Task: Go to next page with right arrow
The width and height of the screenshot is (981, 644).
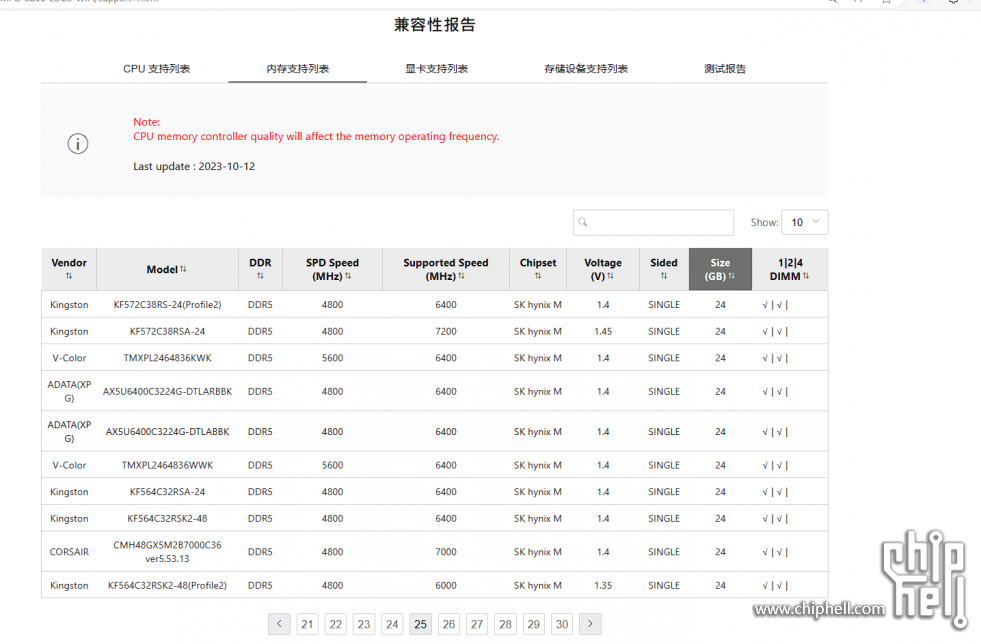Action: coord(590,624)
